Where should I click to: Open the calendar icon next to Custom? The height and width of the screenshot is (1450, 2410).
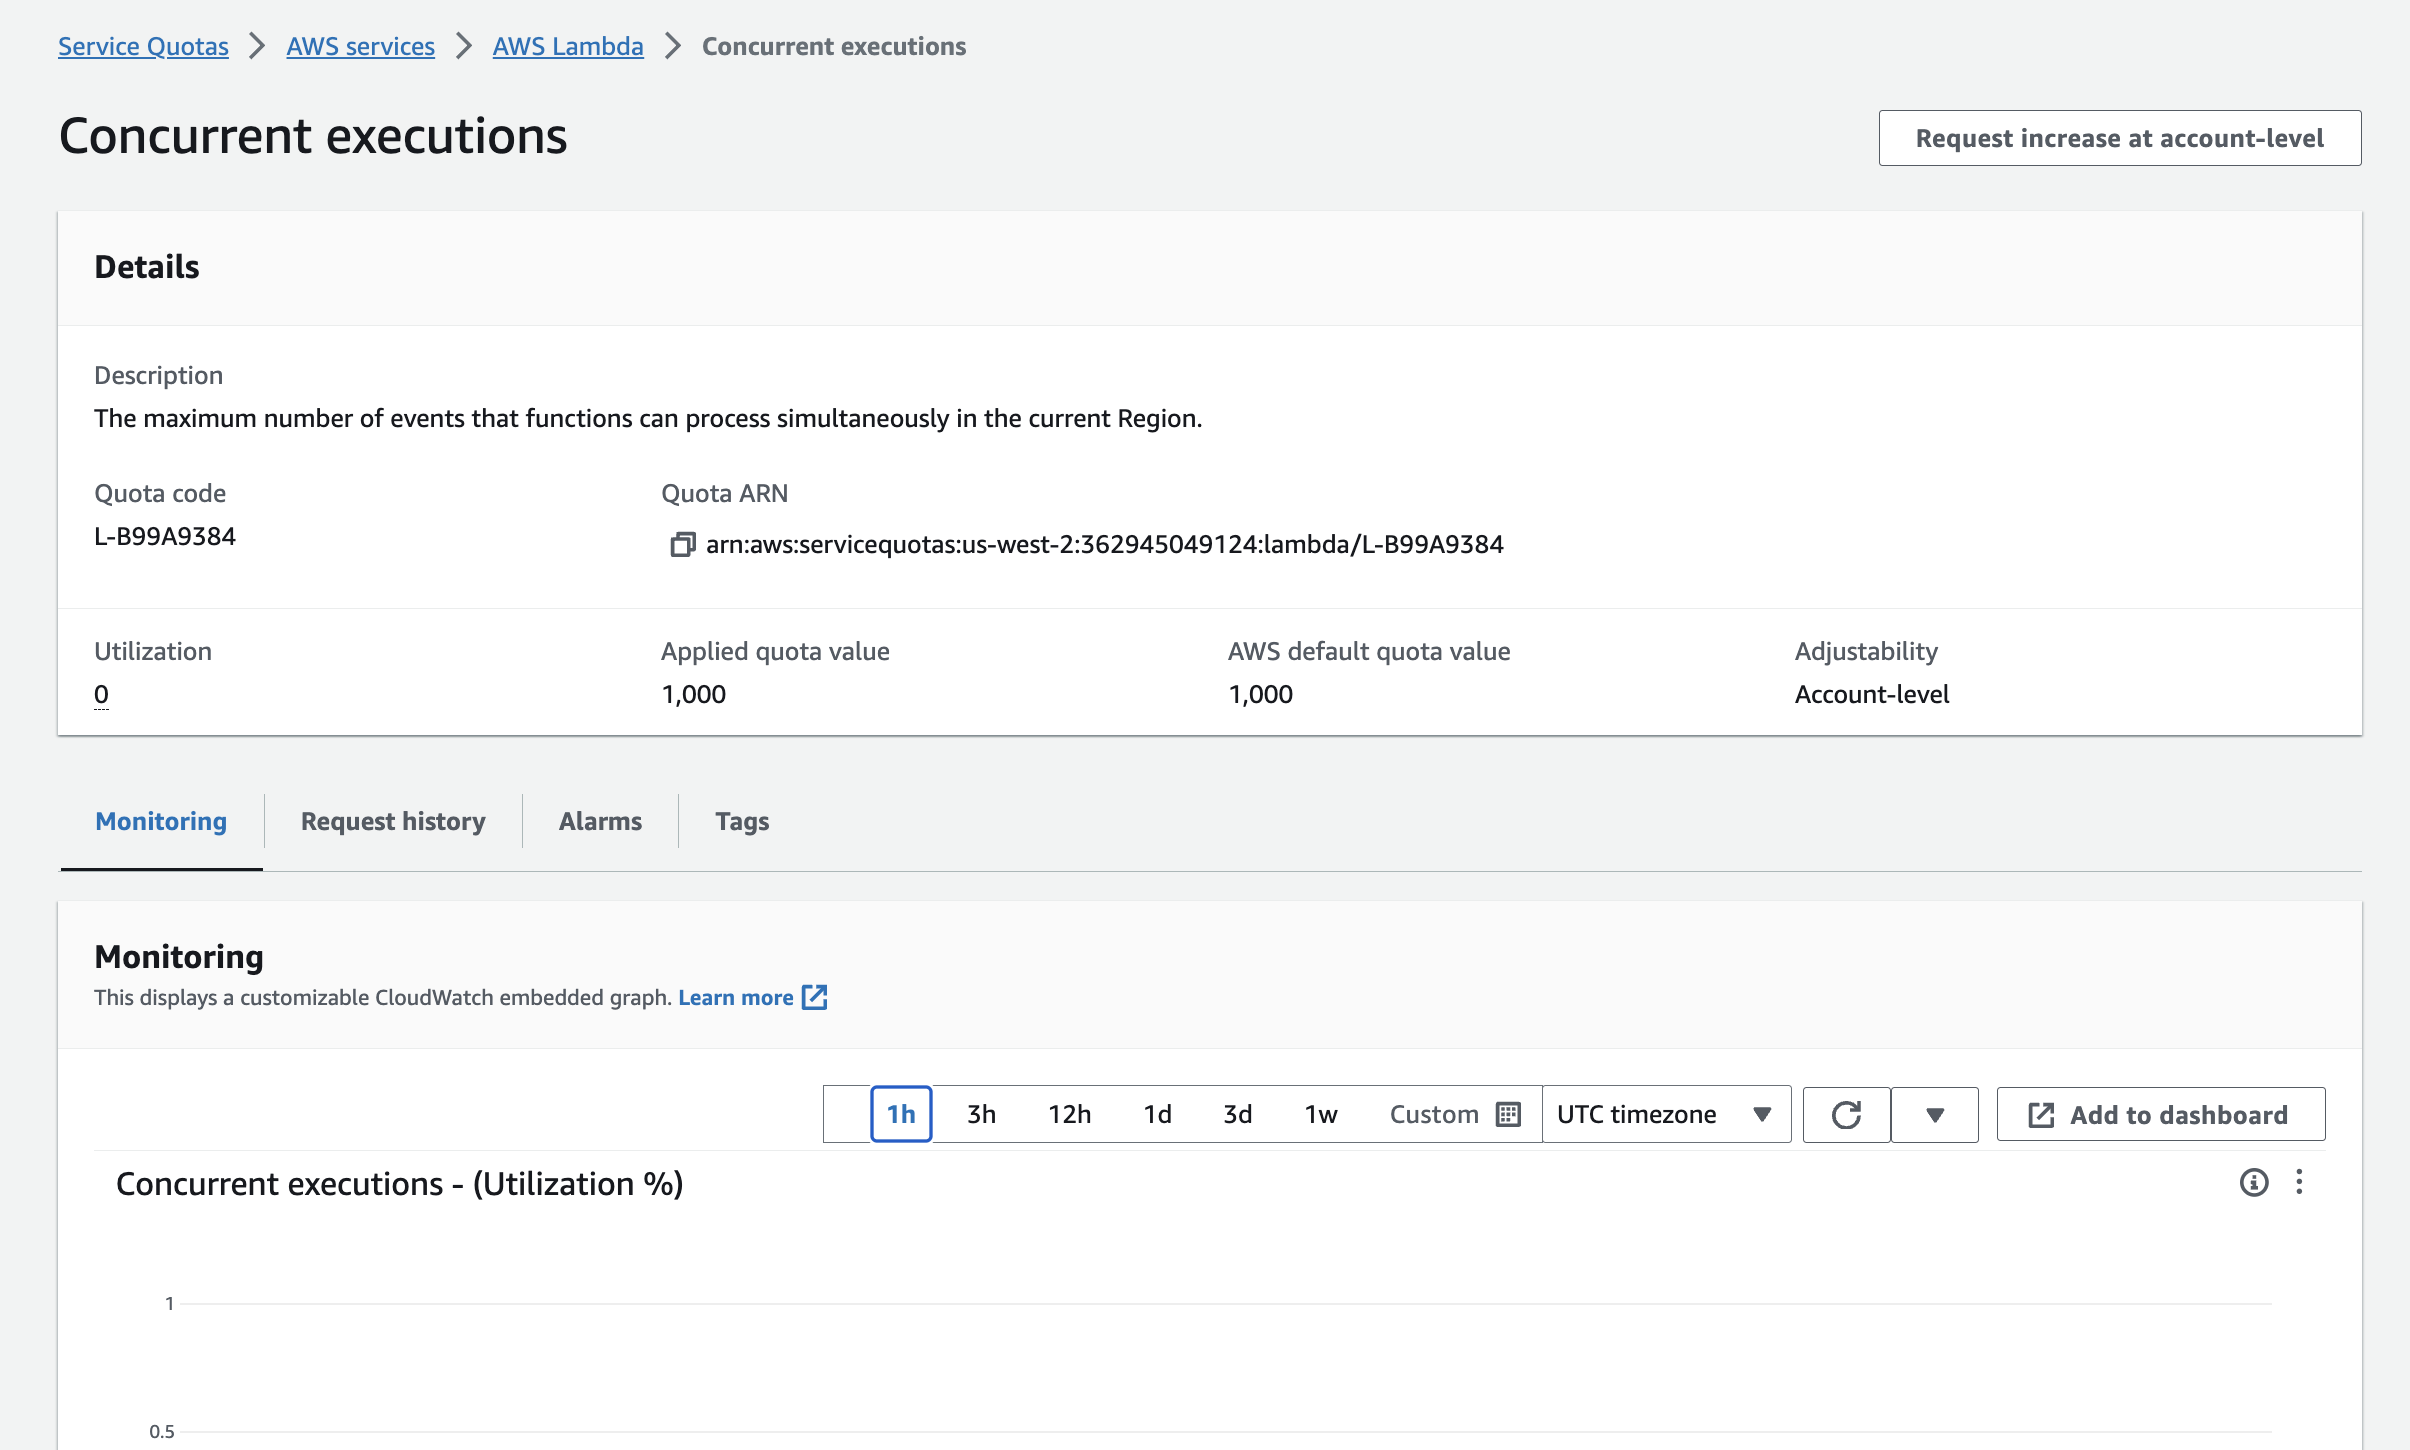pyautogui.click(x=1508, y=1113)
